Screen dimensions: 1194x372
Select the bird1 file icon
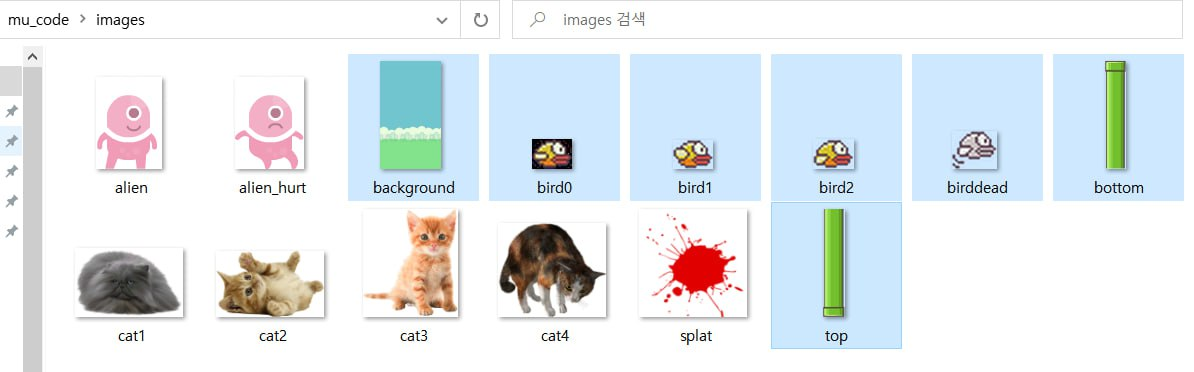tap(693, 154)
